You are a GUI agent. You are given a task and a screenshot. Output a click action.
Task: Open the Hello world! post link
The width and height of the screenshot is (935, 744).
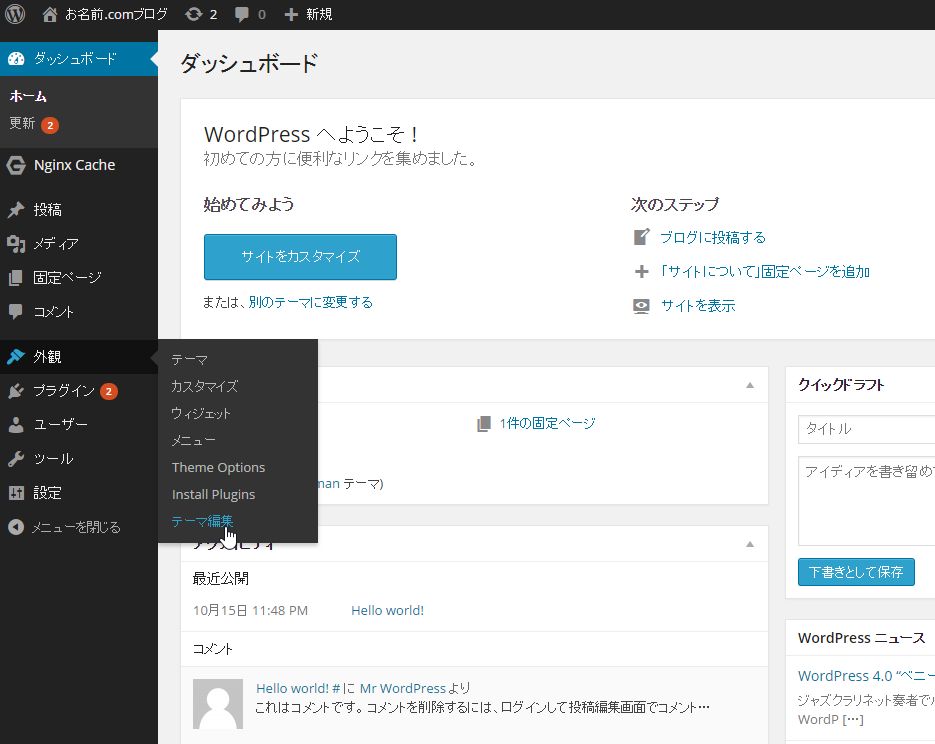[388, 610]
